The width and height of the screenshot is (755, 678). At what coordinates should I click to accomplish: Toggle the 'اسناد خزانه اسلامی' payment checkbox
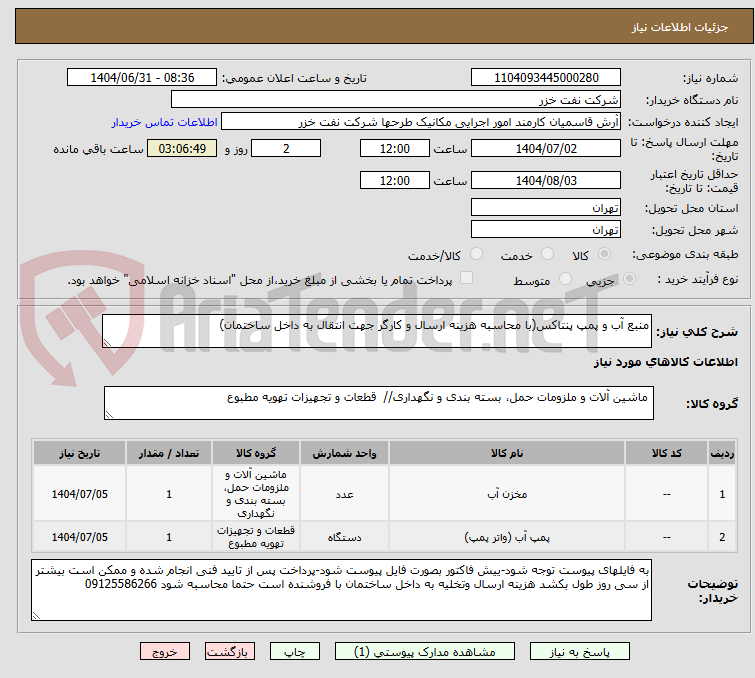coord(466,279)
